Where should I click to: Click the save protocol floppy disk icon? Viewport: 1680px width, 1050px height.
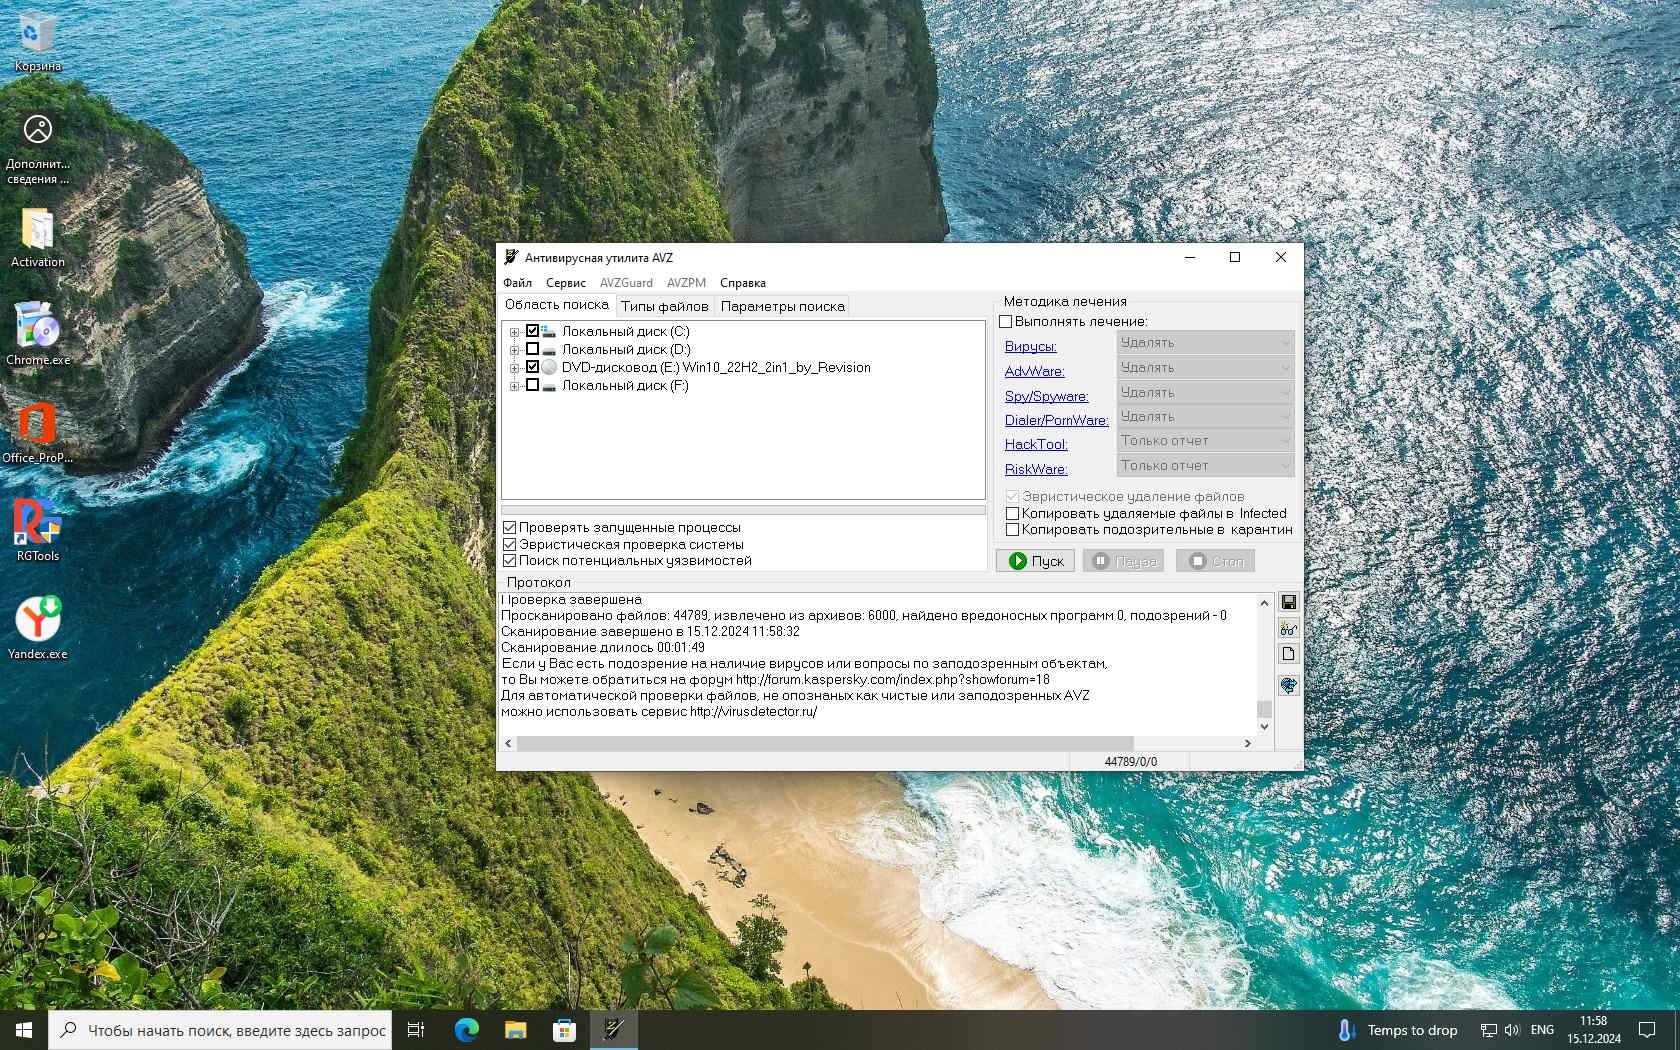pyautogui.click(x=1288, y=602)
